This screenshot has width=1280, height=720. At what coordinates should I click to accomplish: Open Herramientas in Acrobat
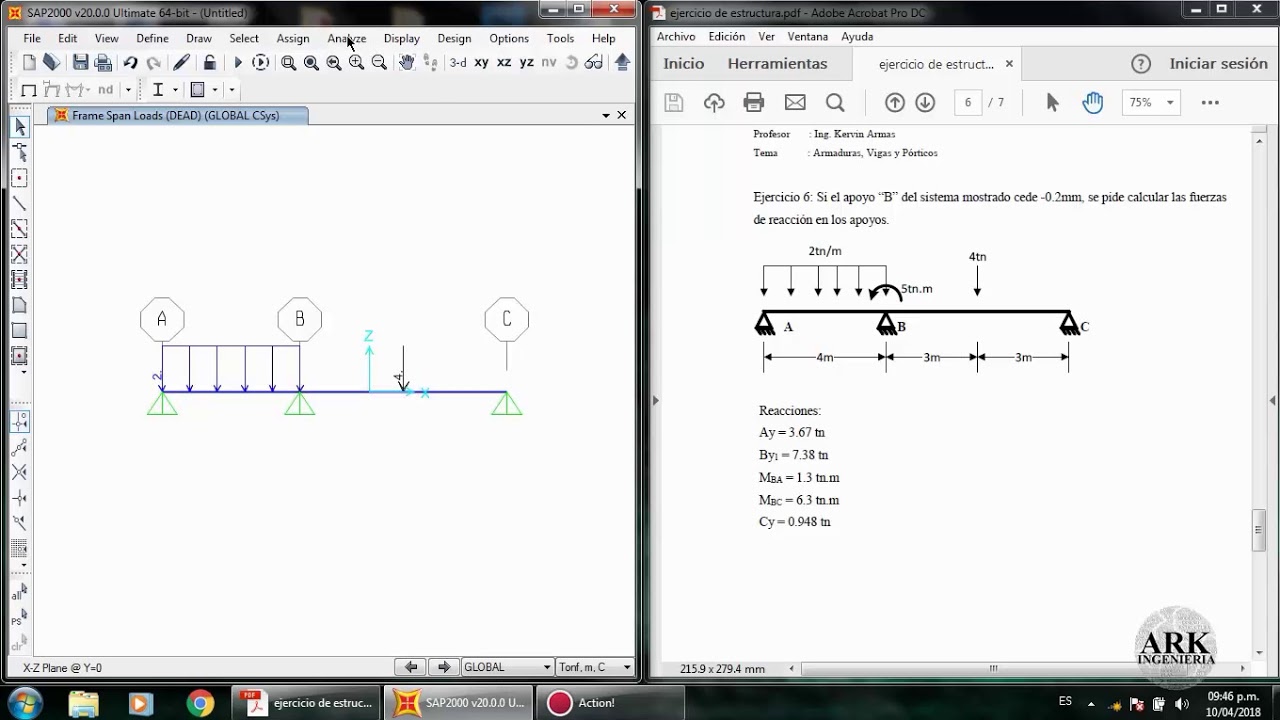777,63
